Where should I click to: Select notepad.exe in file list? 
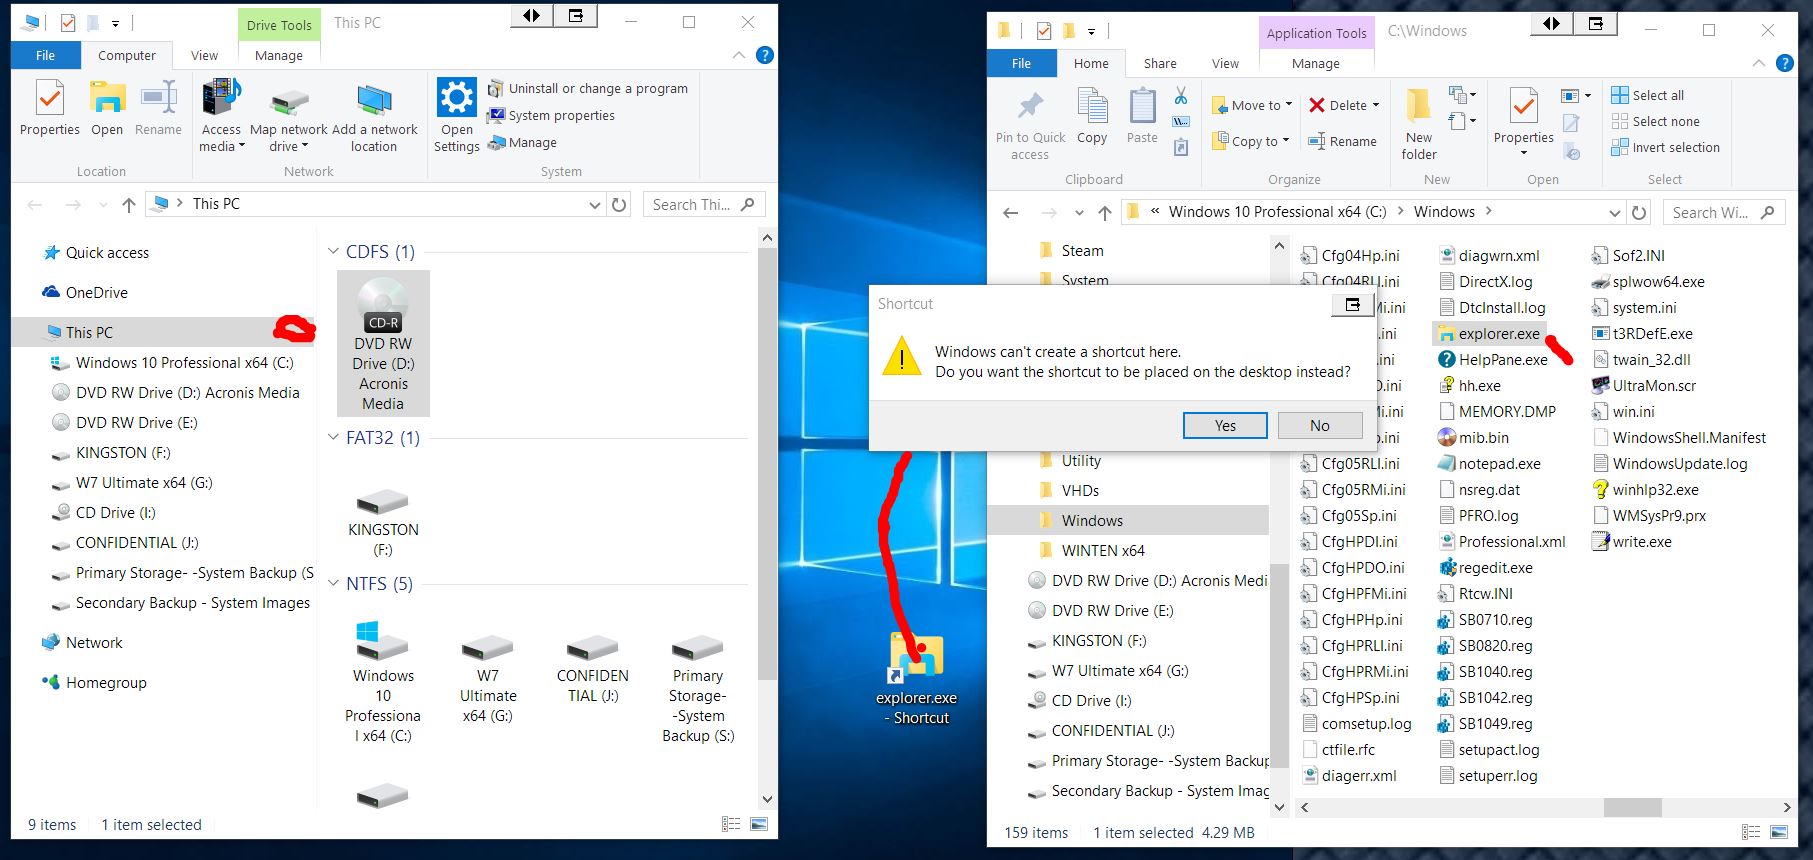[x=1489, y=463]
